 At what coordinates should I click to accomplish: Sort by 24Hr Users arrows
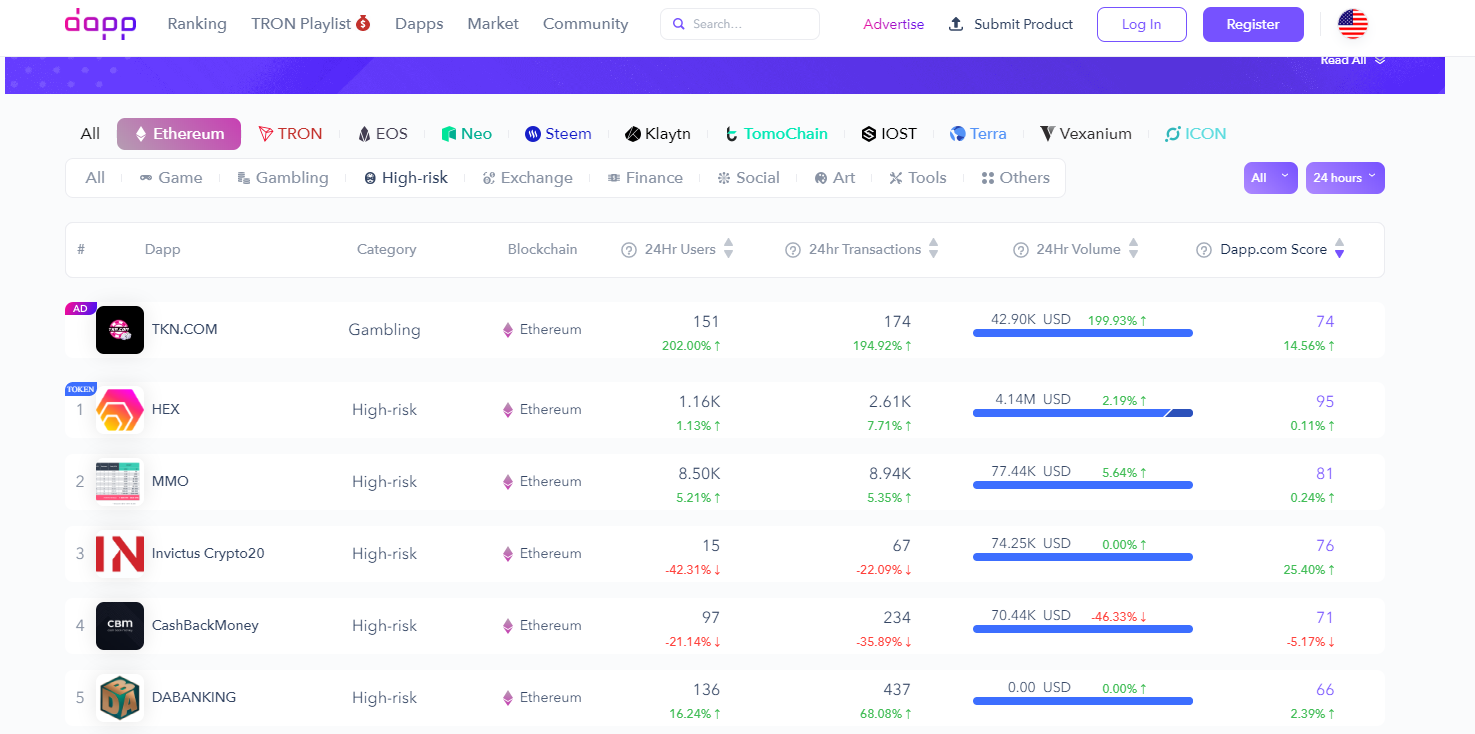[729, 249]
